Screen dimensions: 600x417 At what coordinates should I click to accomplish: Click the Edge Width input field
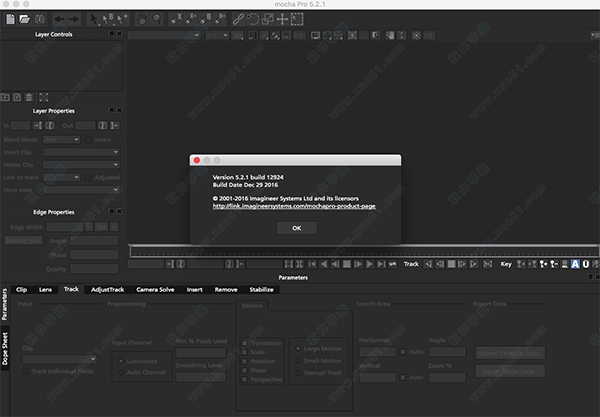click(65, 227)
